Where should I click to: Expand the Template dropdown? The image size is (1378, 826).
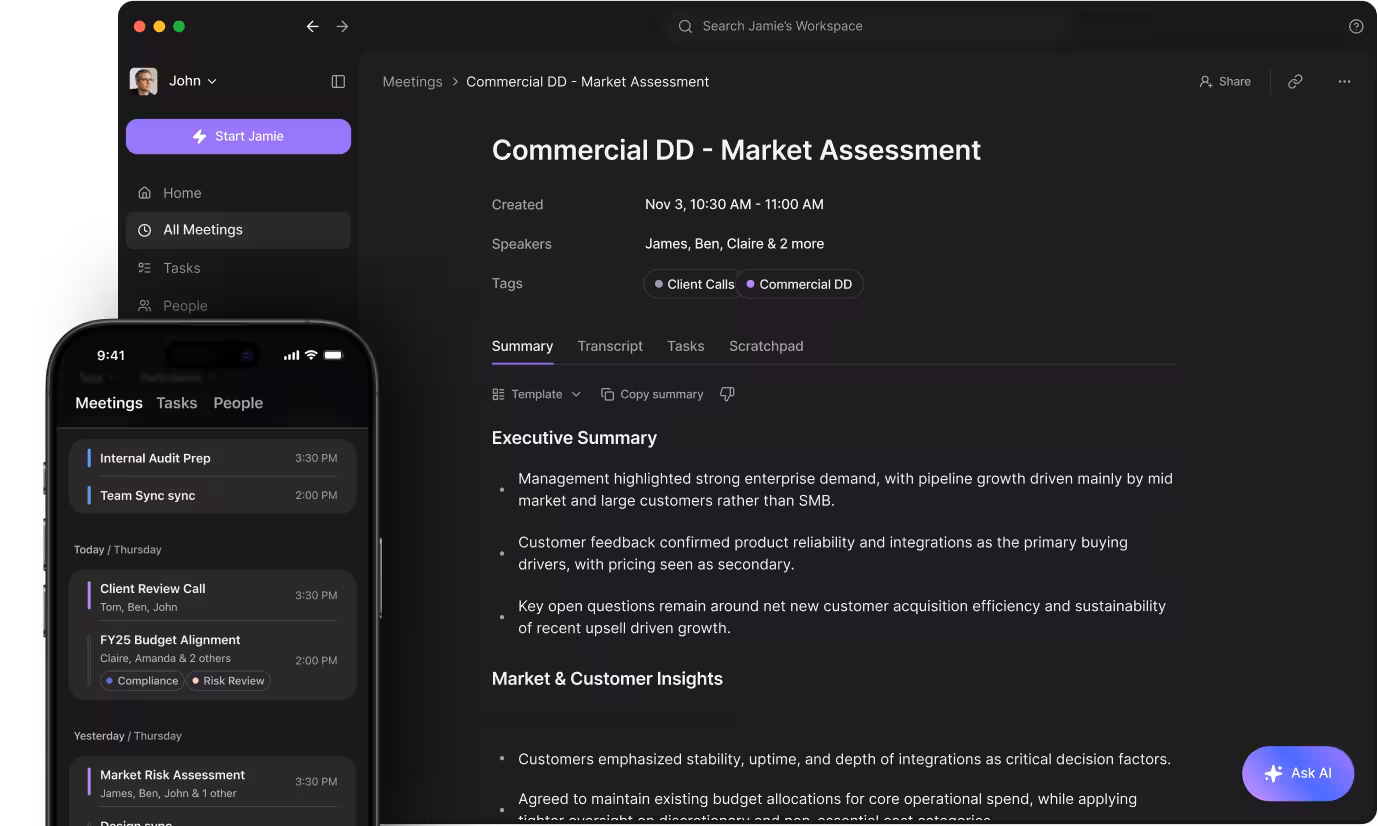(537, 394)
